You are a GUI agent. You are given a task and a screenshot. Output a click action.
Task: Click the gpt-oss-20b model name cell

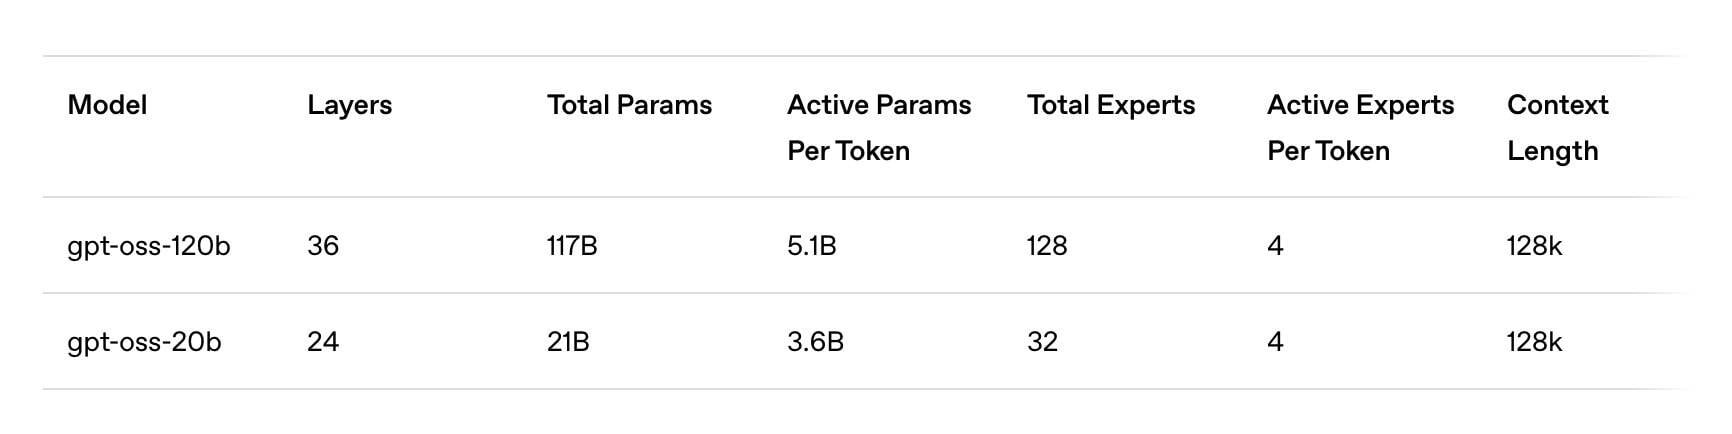[144, 342]
